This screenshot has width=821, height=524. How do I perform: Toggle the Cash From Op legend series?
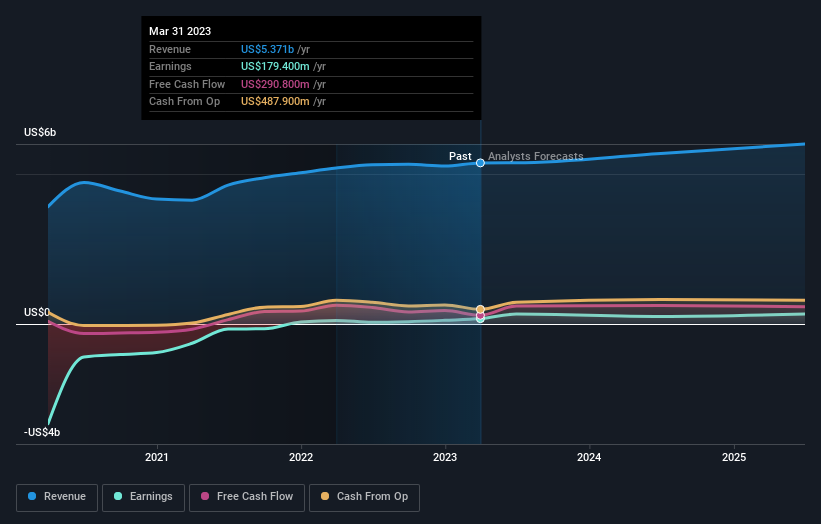click(364, 497)
